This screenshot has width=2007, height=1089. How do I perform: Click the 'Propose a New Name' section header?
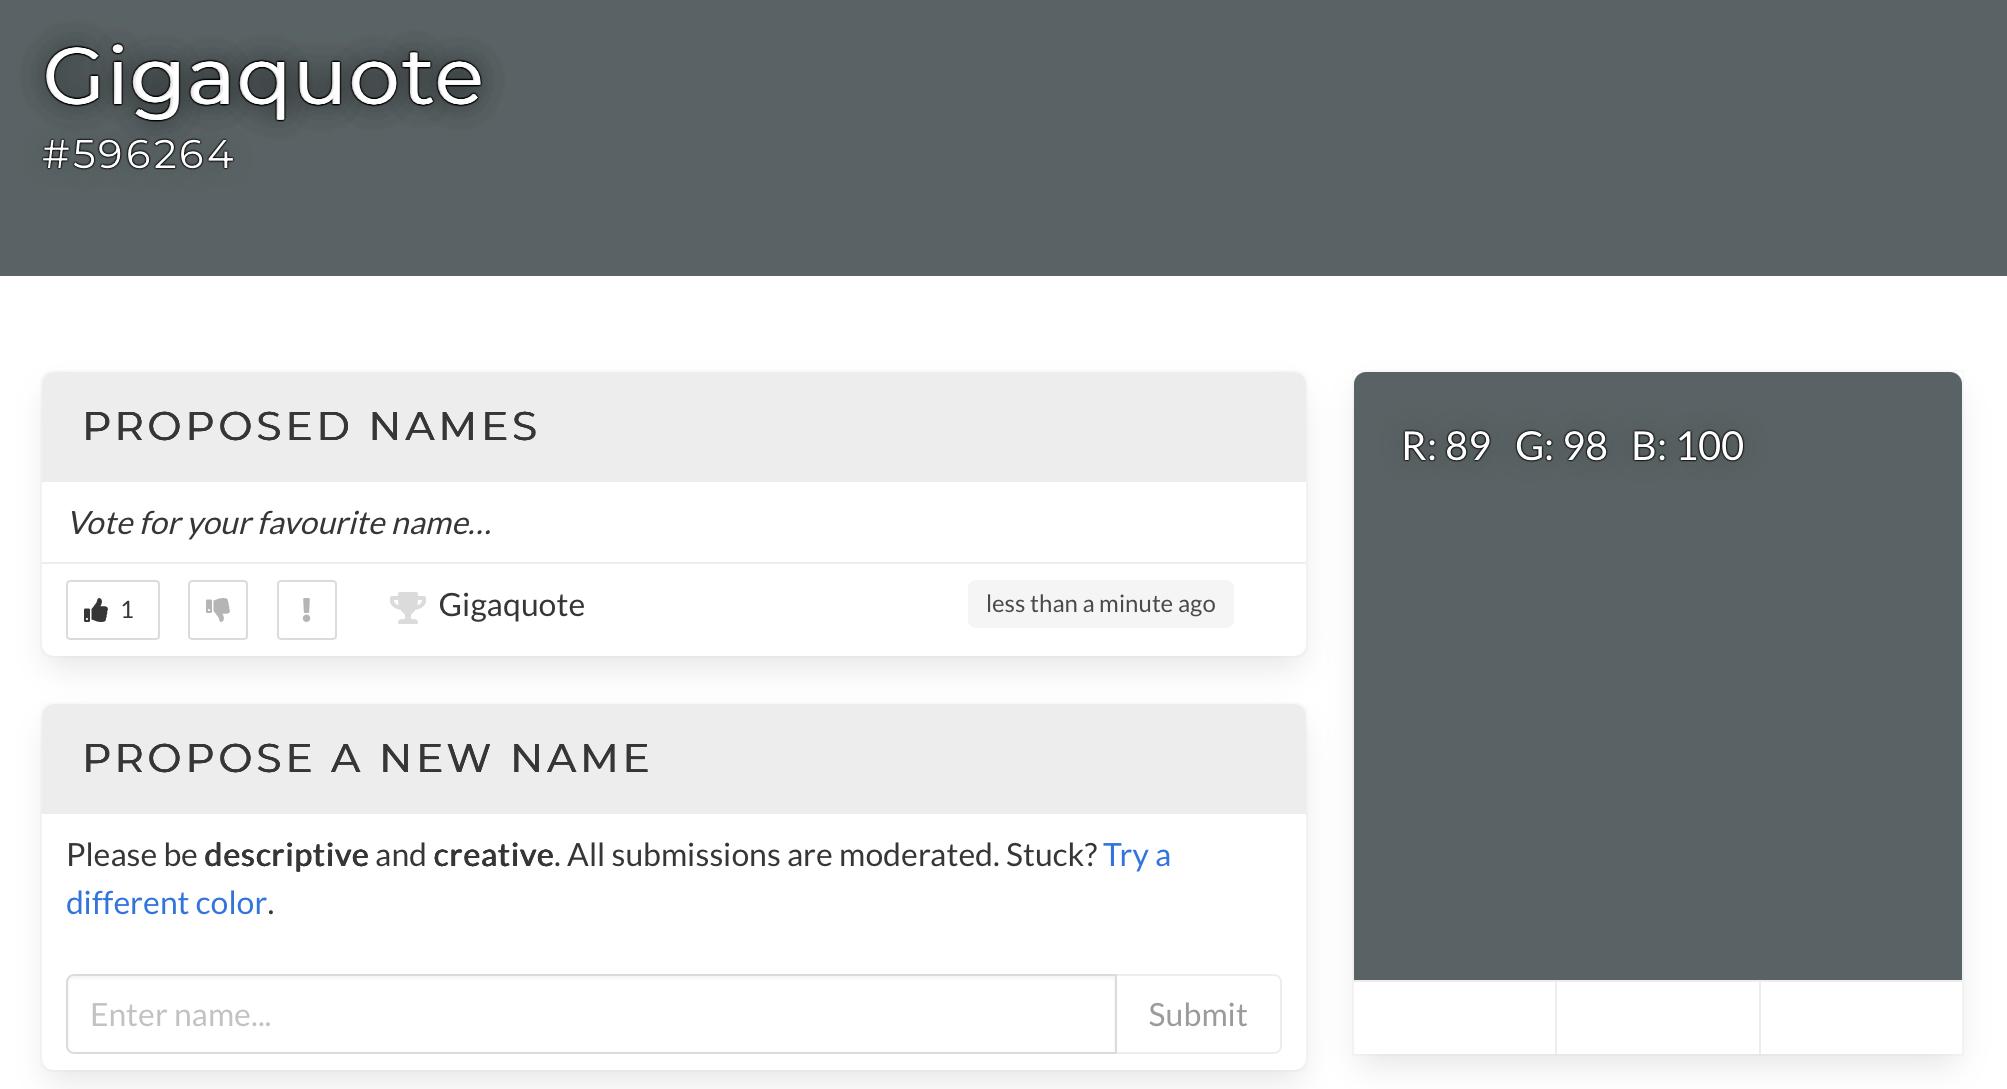coord(366,759)
